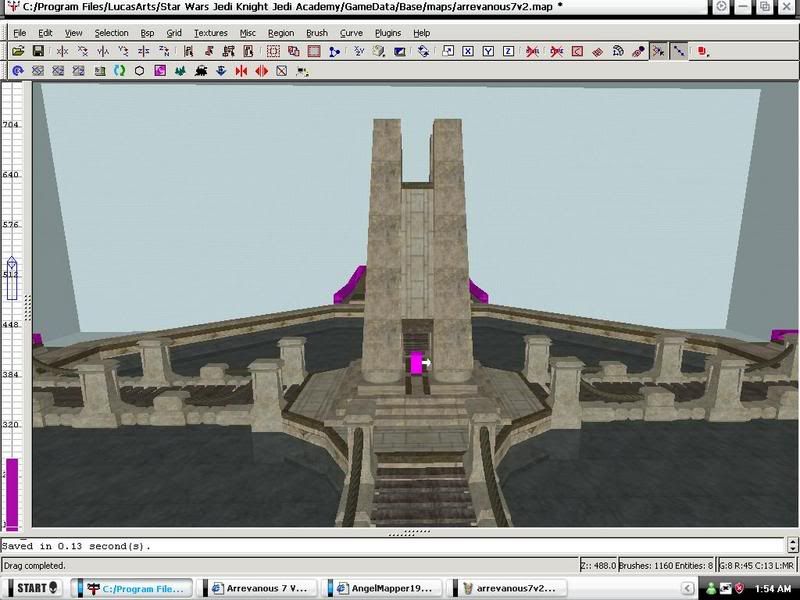Rotate selection around the Z axis

click(164, 51)
